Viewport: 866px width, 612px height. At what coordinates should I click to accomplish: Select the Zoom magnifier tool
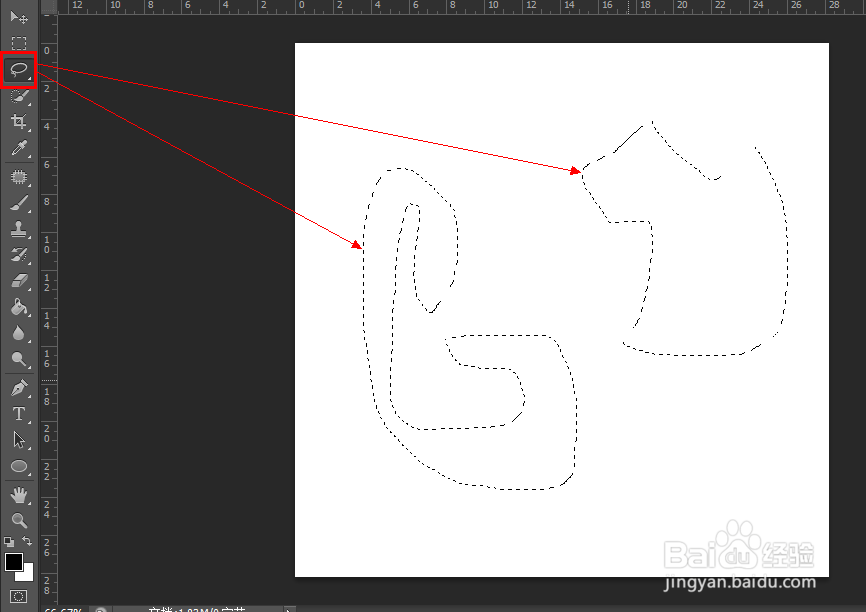19,520
